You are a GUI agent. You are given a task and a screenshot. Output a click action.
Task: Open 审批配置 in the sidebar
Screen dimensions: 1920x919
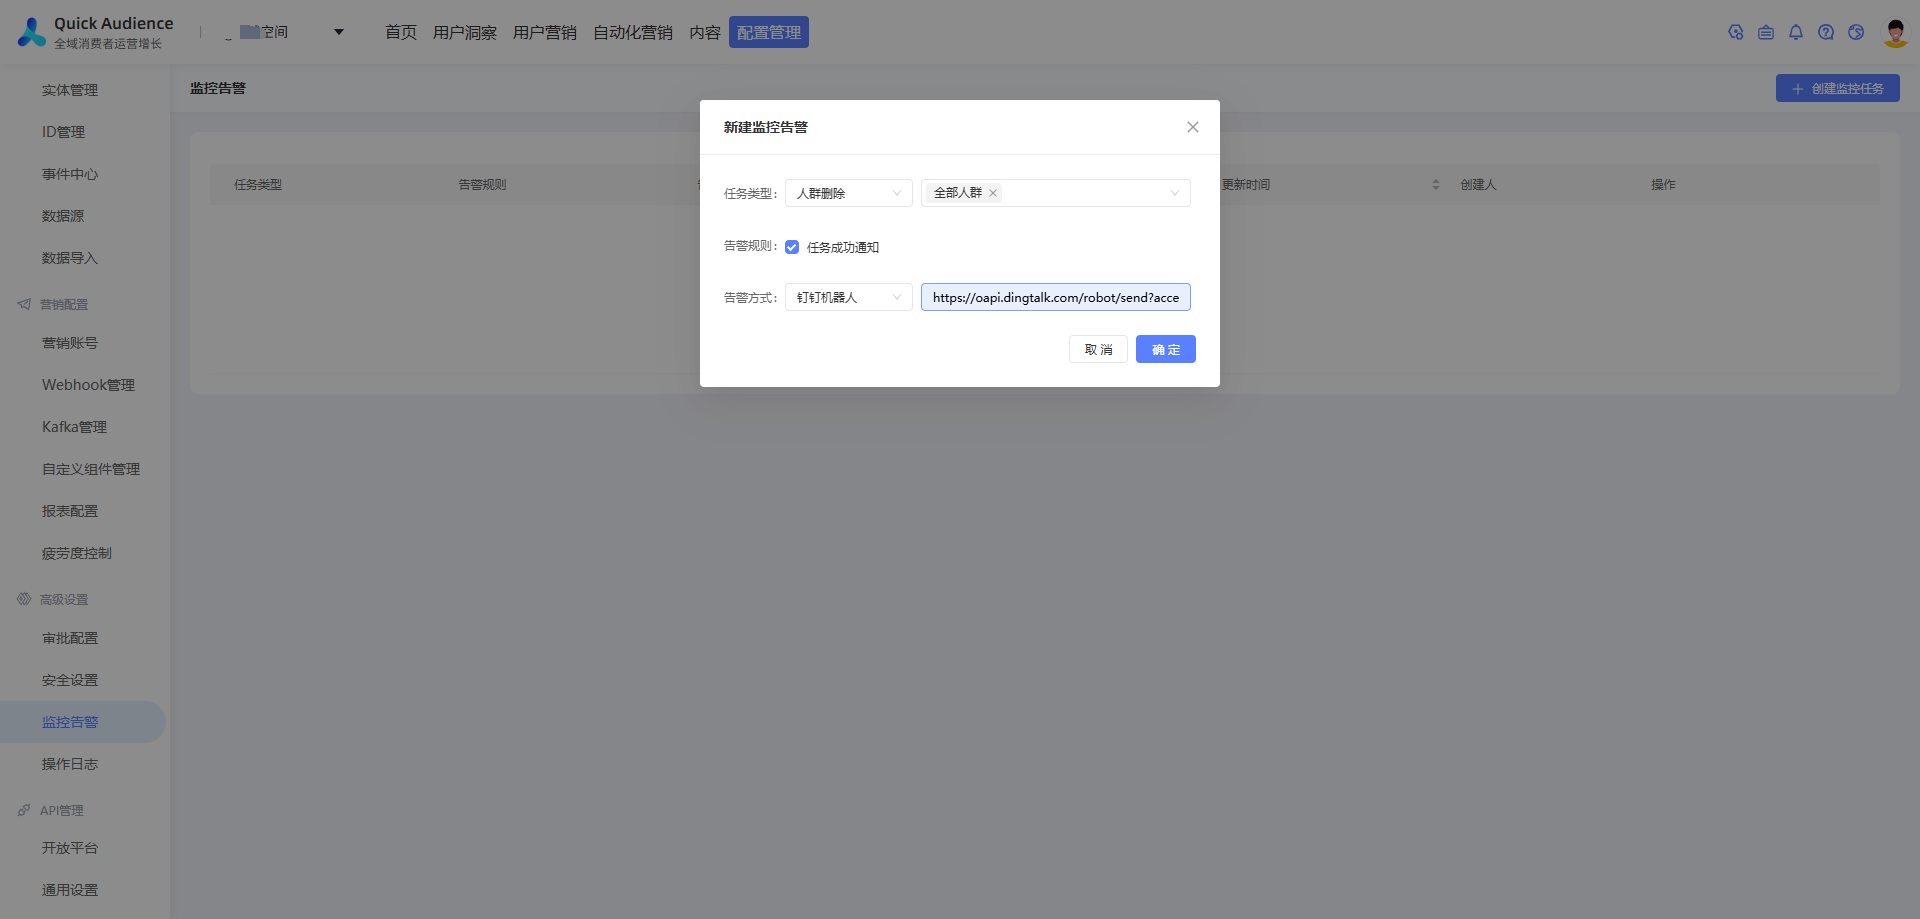point(70,638)
